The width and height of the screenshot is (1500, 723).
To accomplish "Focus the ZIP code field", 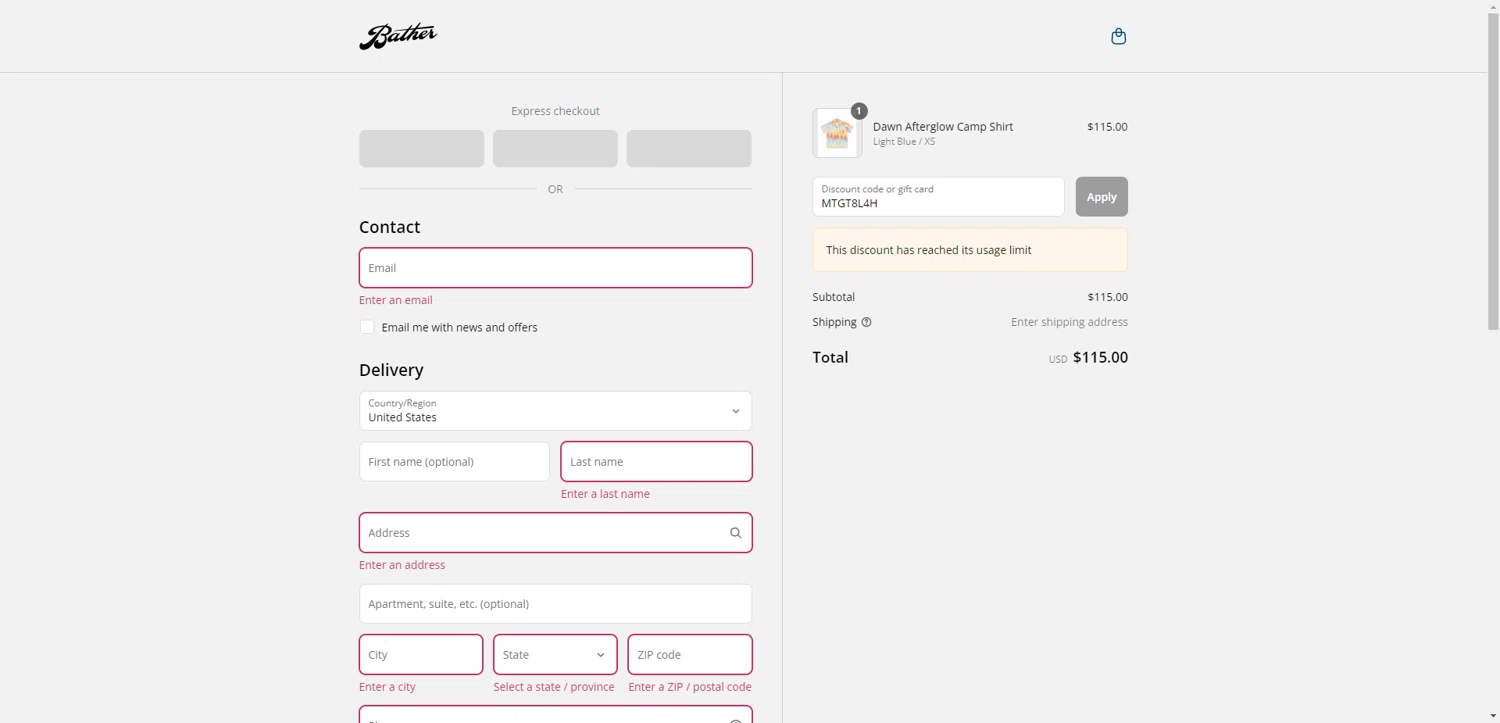I will [x=690, y=655].
